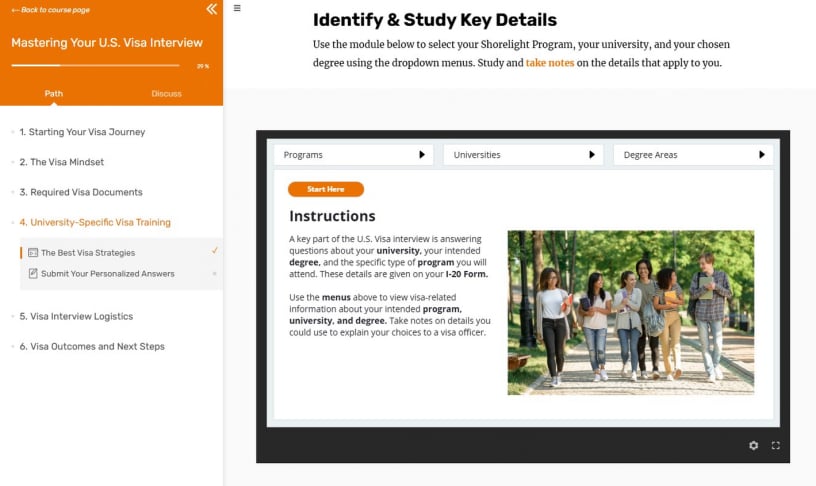The width and height of the screenshot is (816, 486).
Task: Click the students walking photo
Action: pos(631,313)
